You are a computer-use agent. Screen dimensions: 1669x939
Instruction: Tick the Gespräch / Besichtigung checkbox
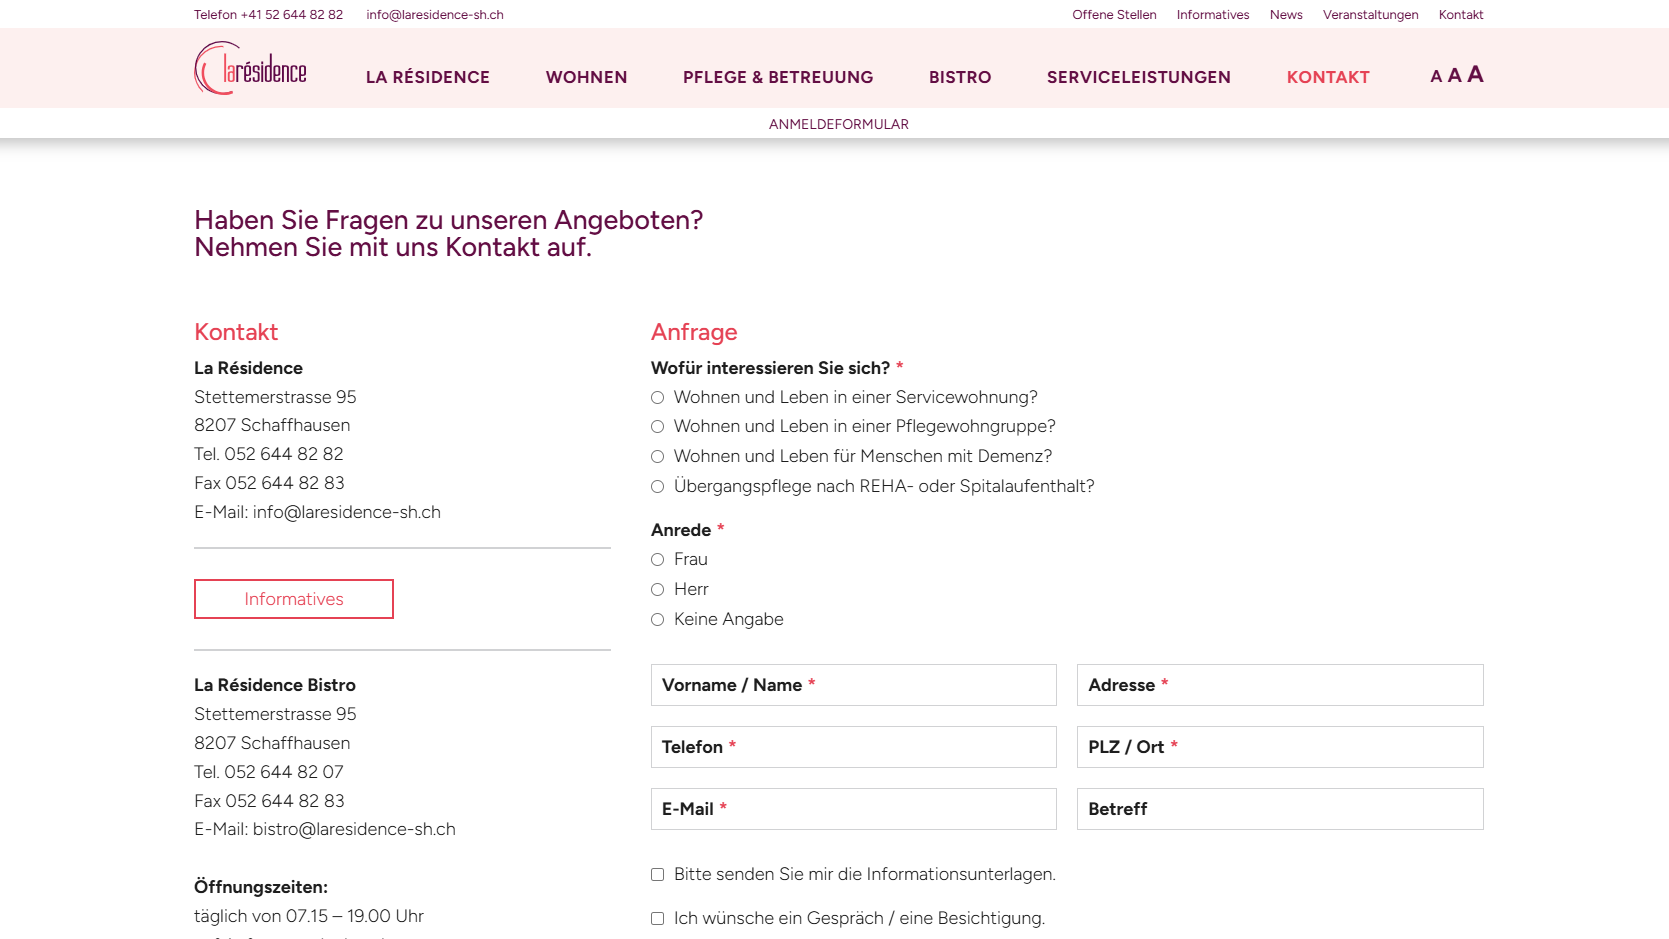pyautogui.click(x=657, y=919)
